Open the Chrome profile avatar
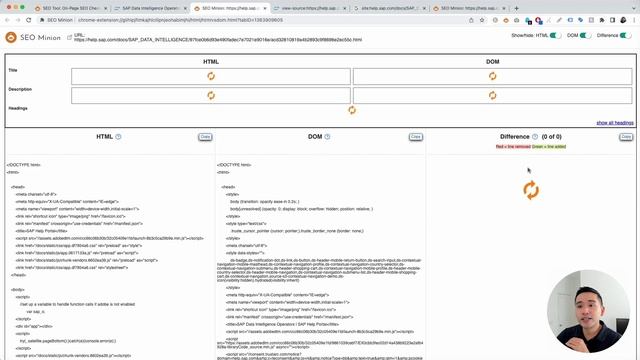Image resolution: width=640 pixels, height=360 pixels. tap(623, 20)
